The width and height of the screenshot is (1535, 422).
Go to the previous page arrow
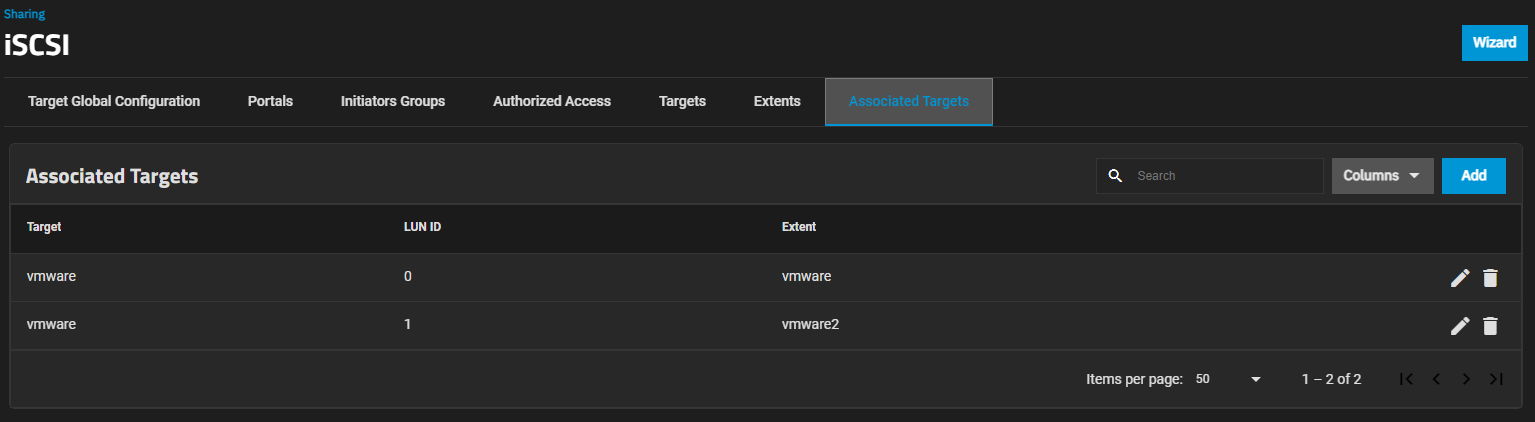(1436, 379)
